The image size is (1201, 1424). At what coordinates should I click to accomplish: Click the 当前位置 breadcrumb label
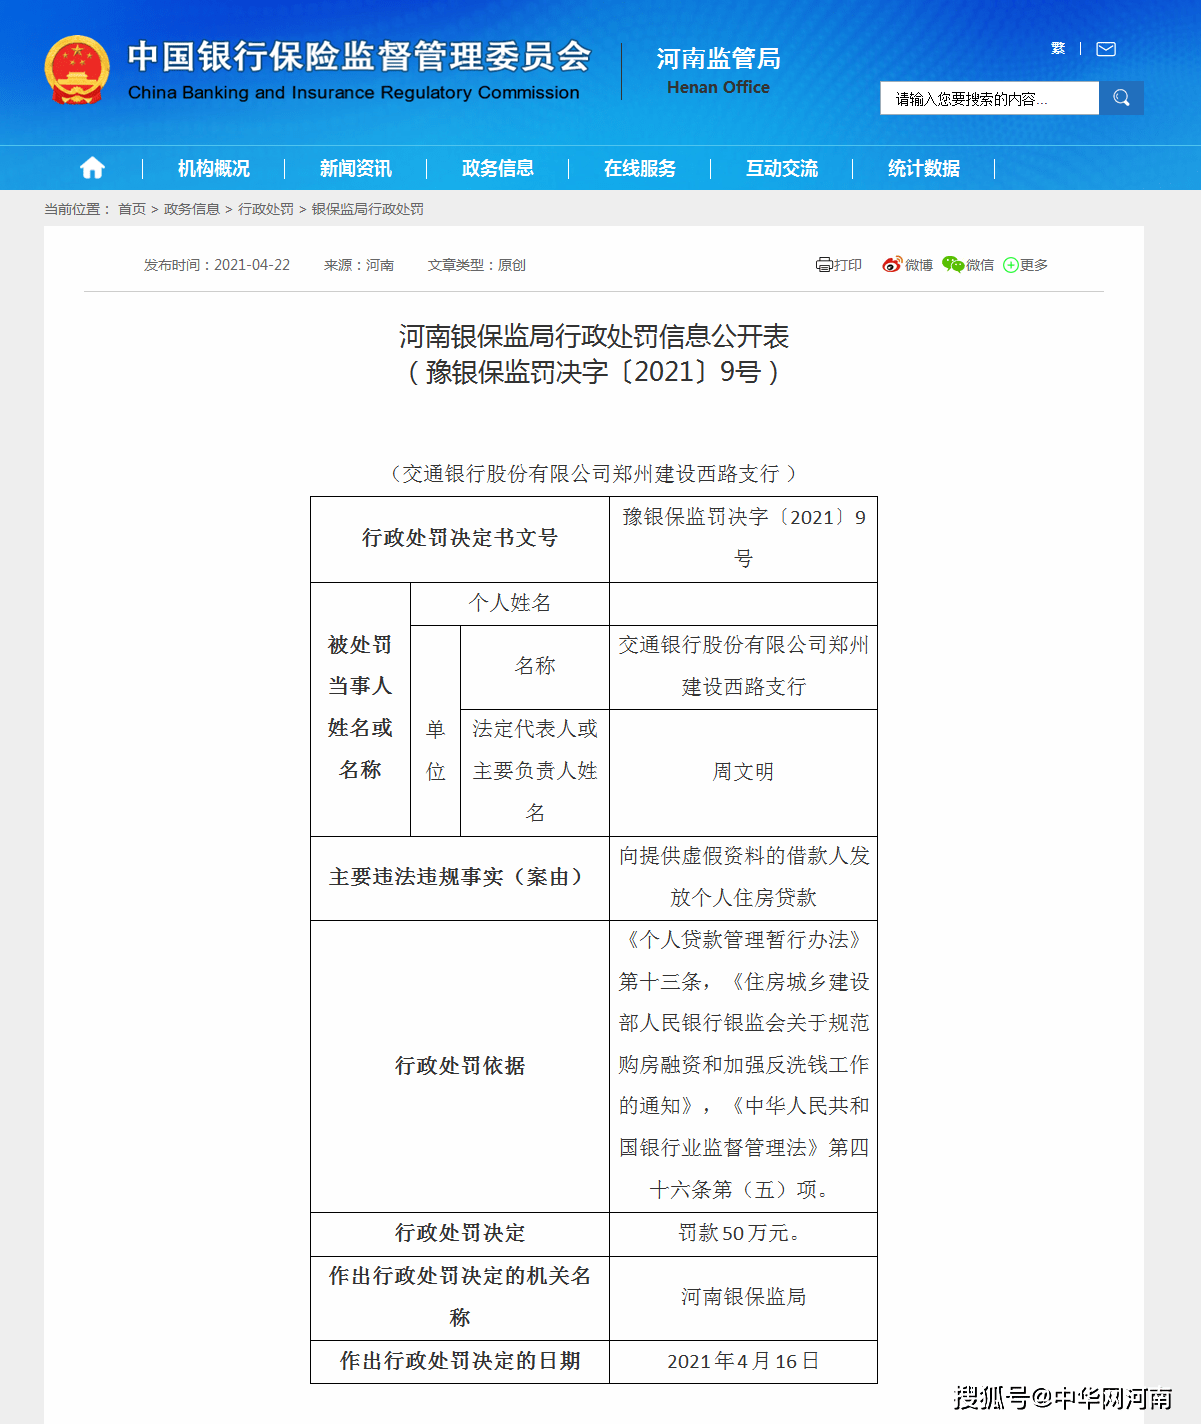point(77,209)
